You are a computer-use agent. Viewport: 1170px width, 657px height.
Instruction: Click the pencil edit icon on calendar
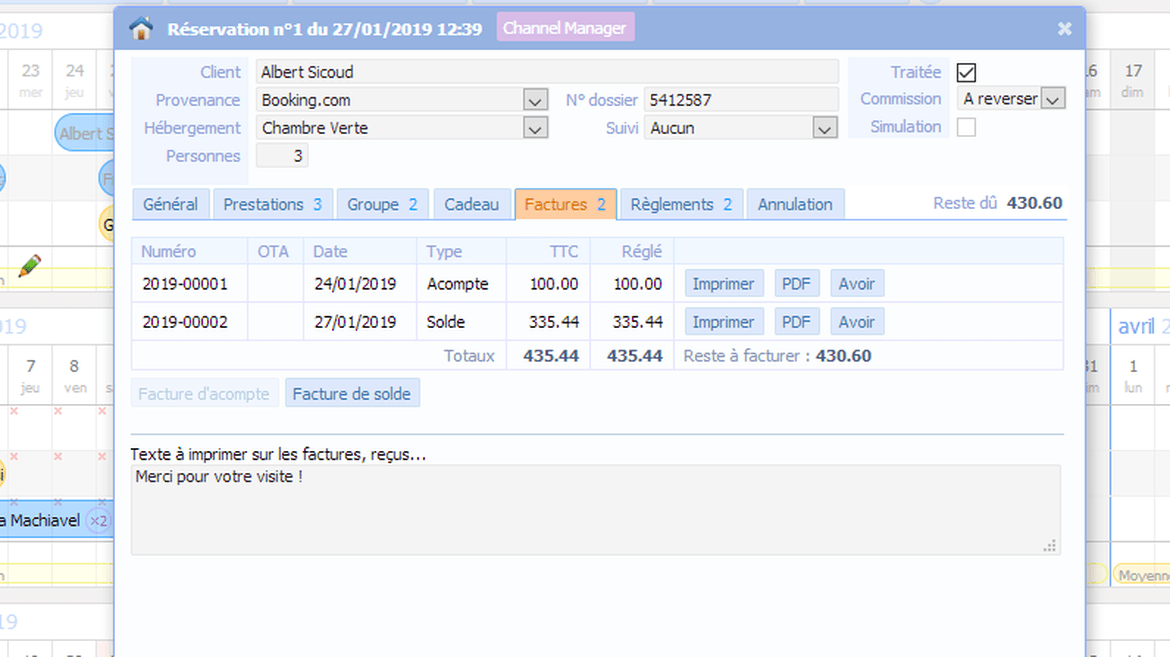(x=30, y=266)
